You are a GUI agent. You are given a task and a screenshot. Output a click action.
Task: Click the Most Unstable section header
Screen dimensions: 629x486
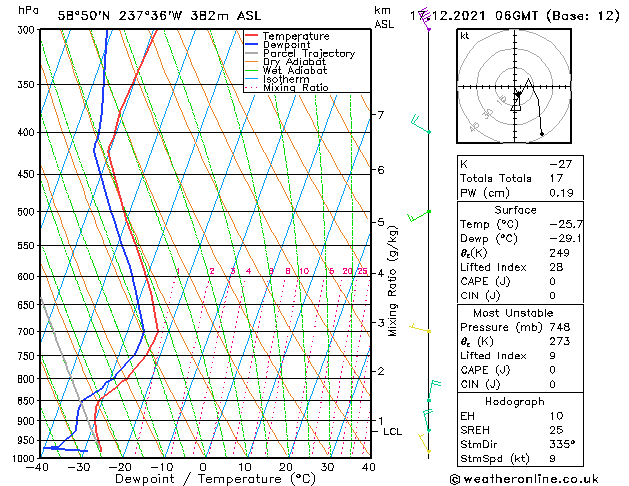click(x=515, y=313)
